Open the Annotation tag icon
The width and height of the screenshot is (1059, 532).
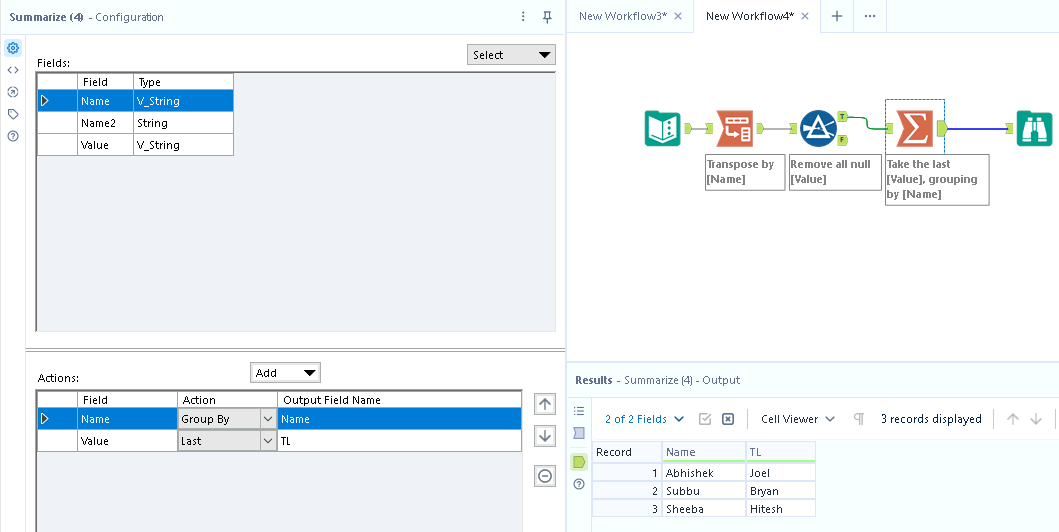pos(13,114)
